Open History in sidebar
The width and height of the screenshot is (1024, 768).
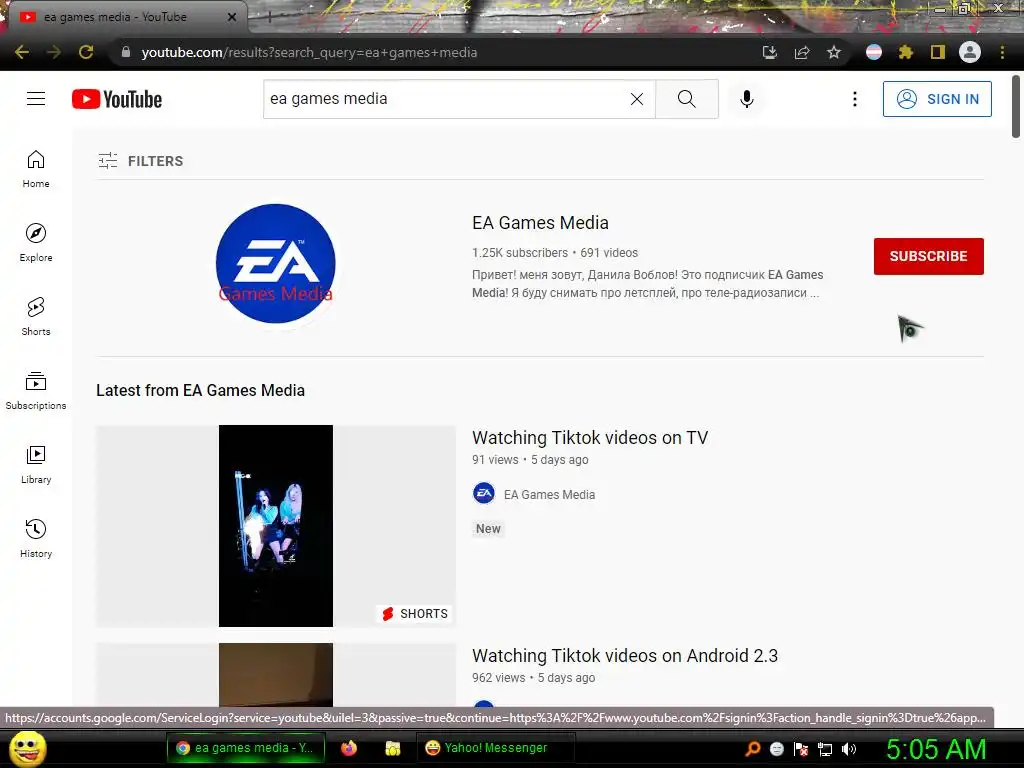pyautogui.click(x=36, y=538)
